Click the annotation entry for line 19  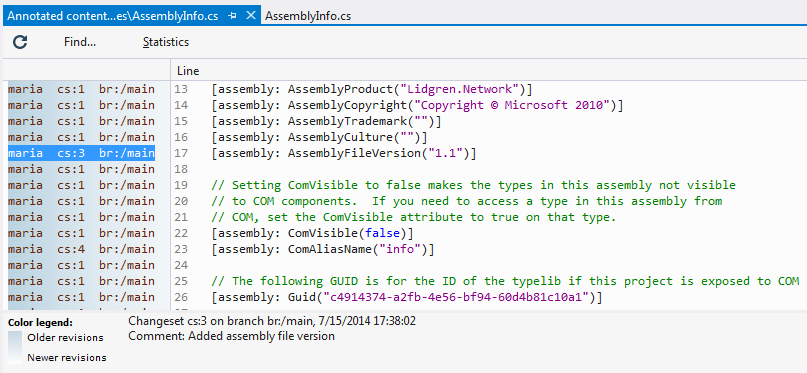point(81,185)
